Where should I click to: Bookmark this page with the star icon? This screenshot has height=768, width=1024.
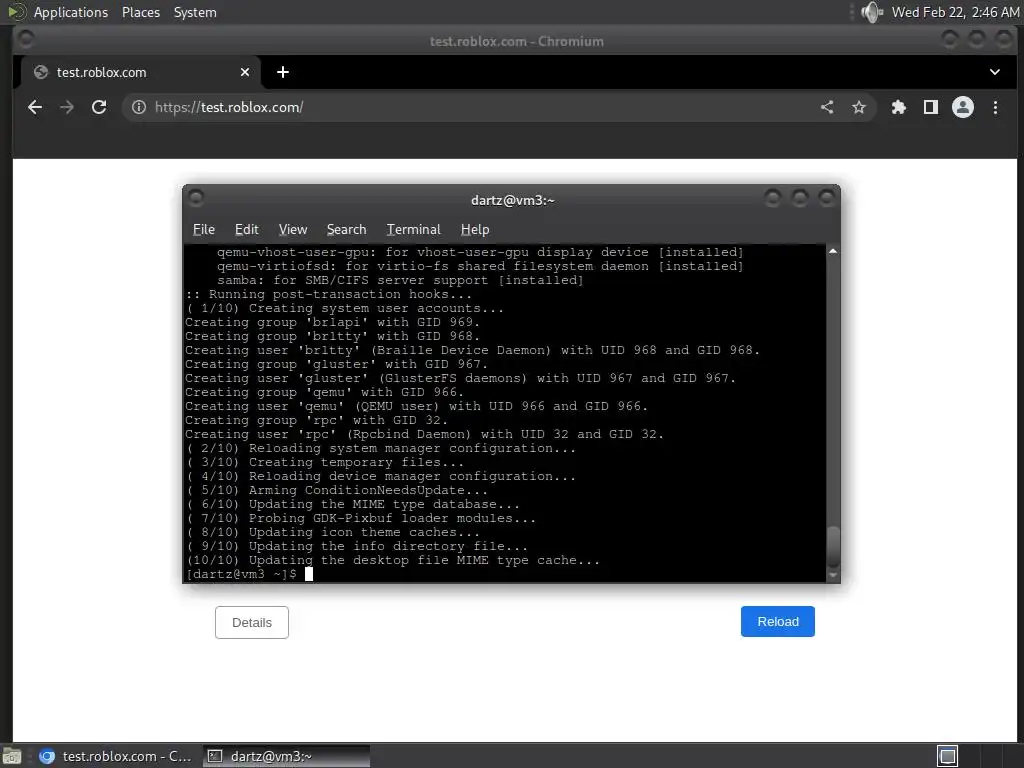tap(859, 107)
